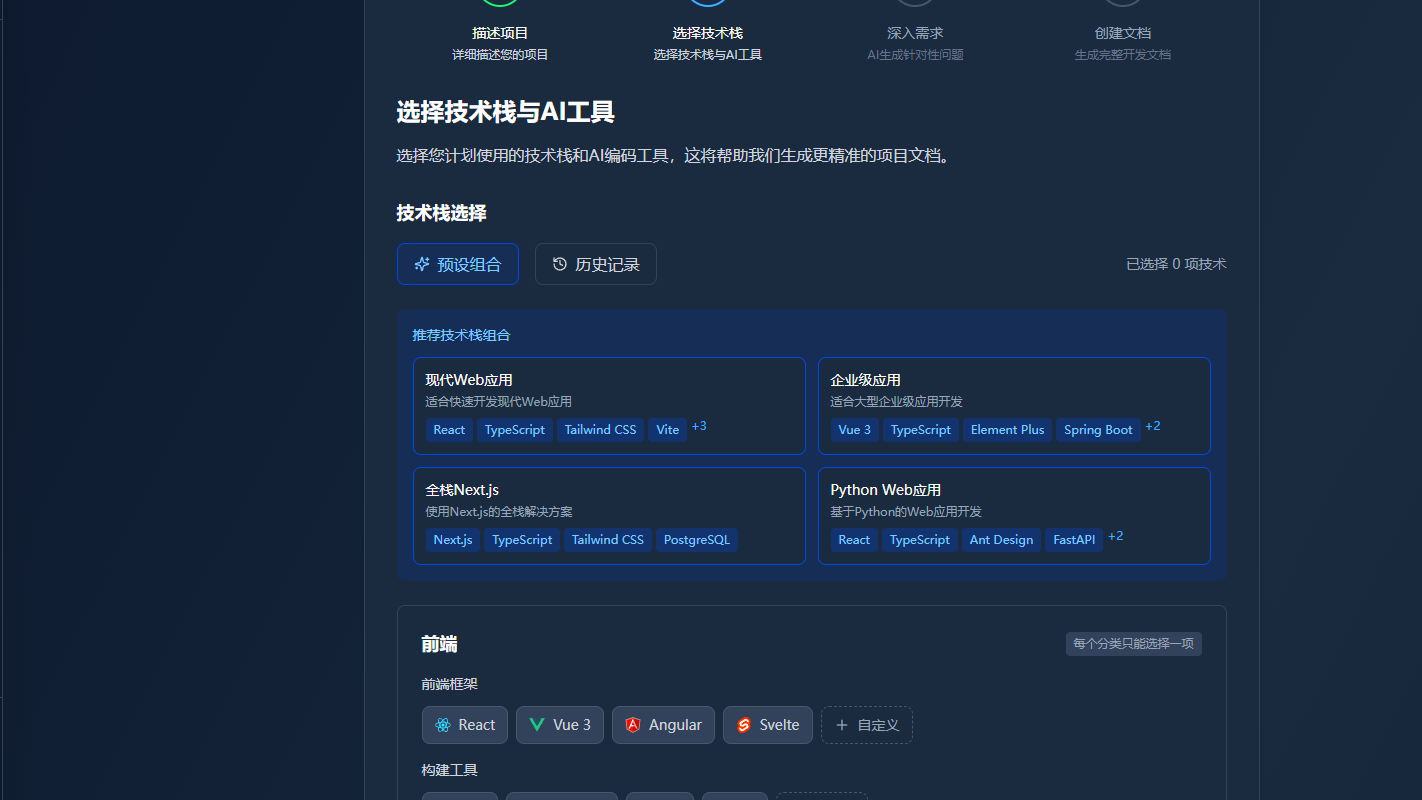The image size is (1422, 800).
Task: Go to the 描述项目 step
Action: pyautogui.click(x=500, y=33)
